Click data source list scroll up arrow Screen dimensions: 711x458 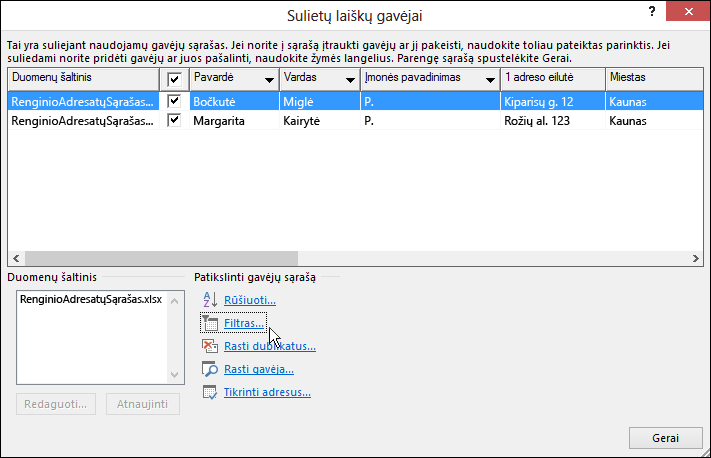click(175, 301)
